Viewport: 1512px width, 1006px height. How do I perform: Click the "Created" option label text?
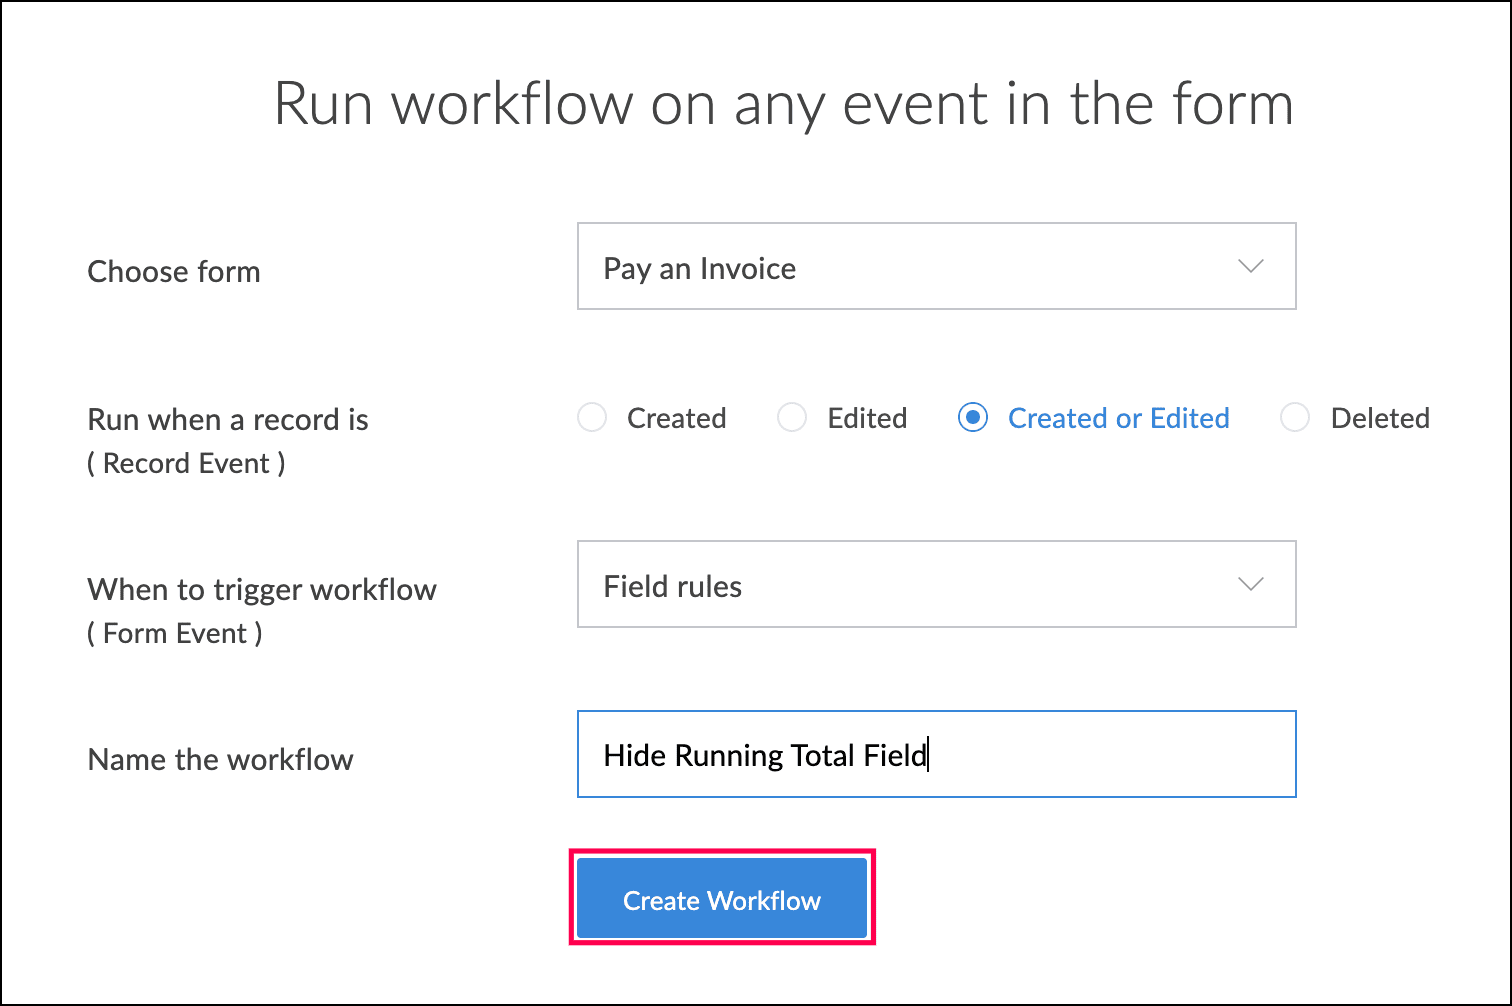(676, 418)
